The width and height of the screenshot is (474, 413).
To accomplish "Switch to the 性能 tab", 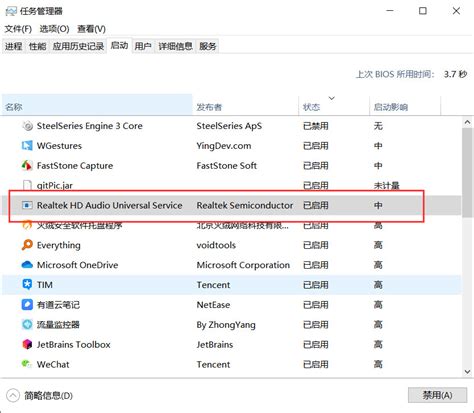I will click(x=37, y=46).
